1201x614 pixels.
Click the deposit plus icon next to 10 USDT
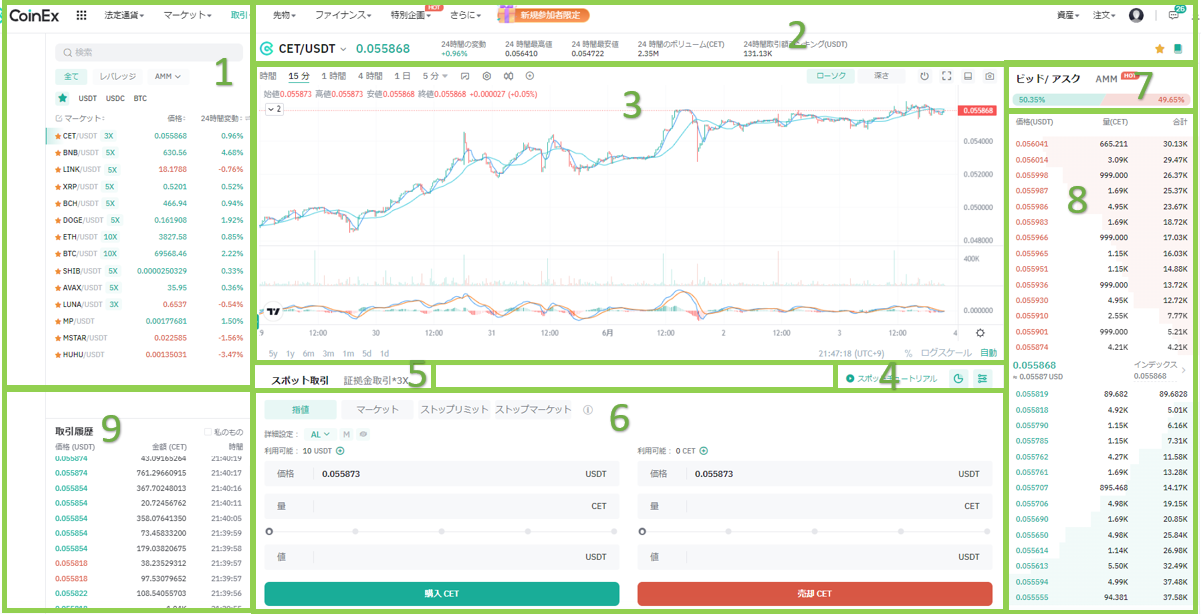click(340, 451)
